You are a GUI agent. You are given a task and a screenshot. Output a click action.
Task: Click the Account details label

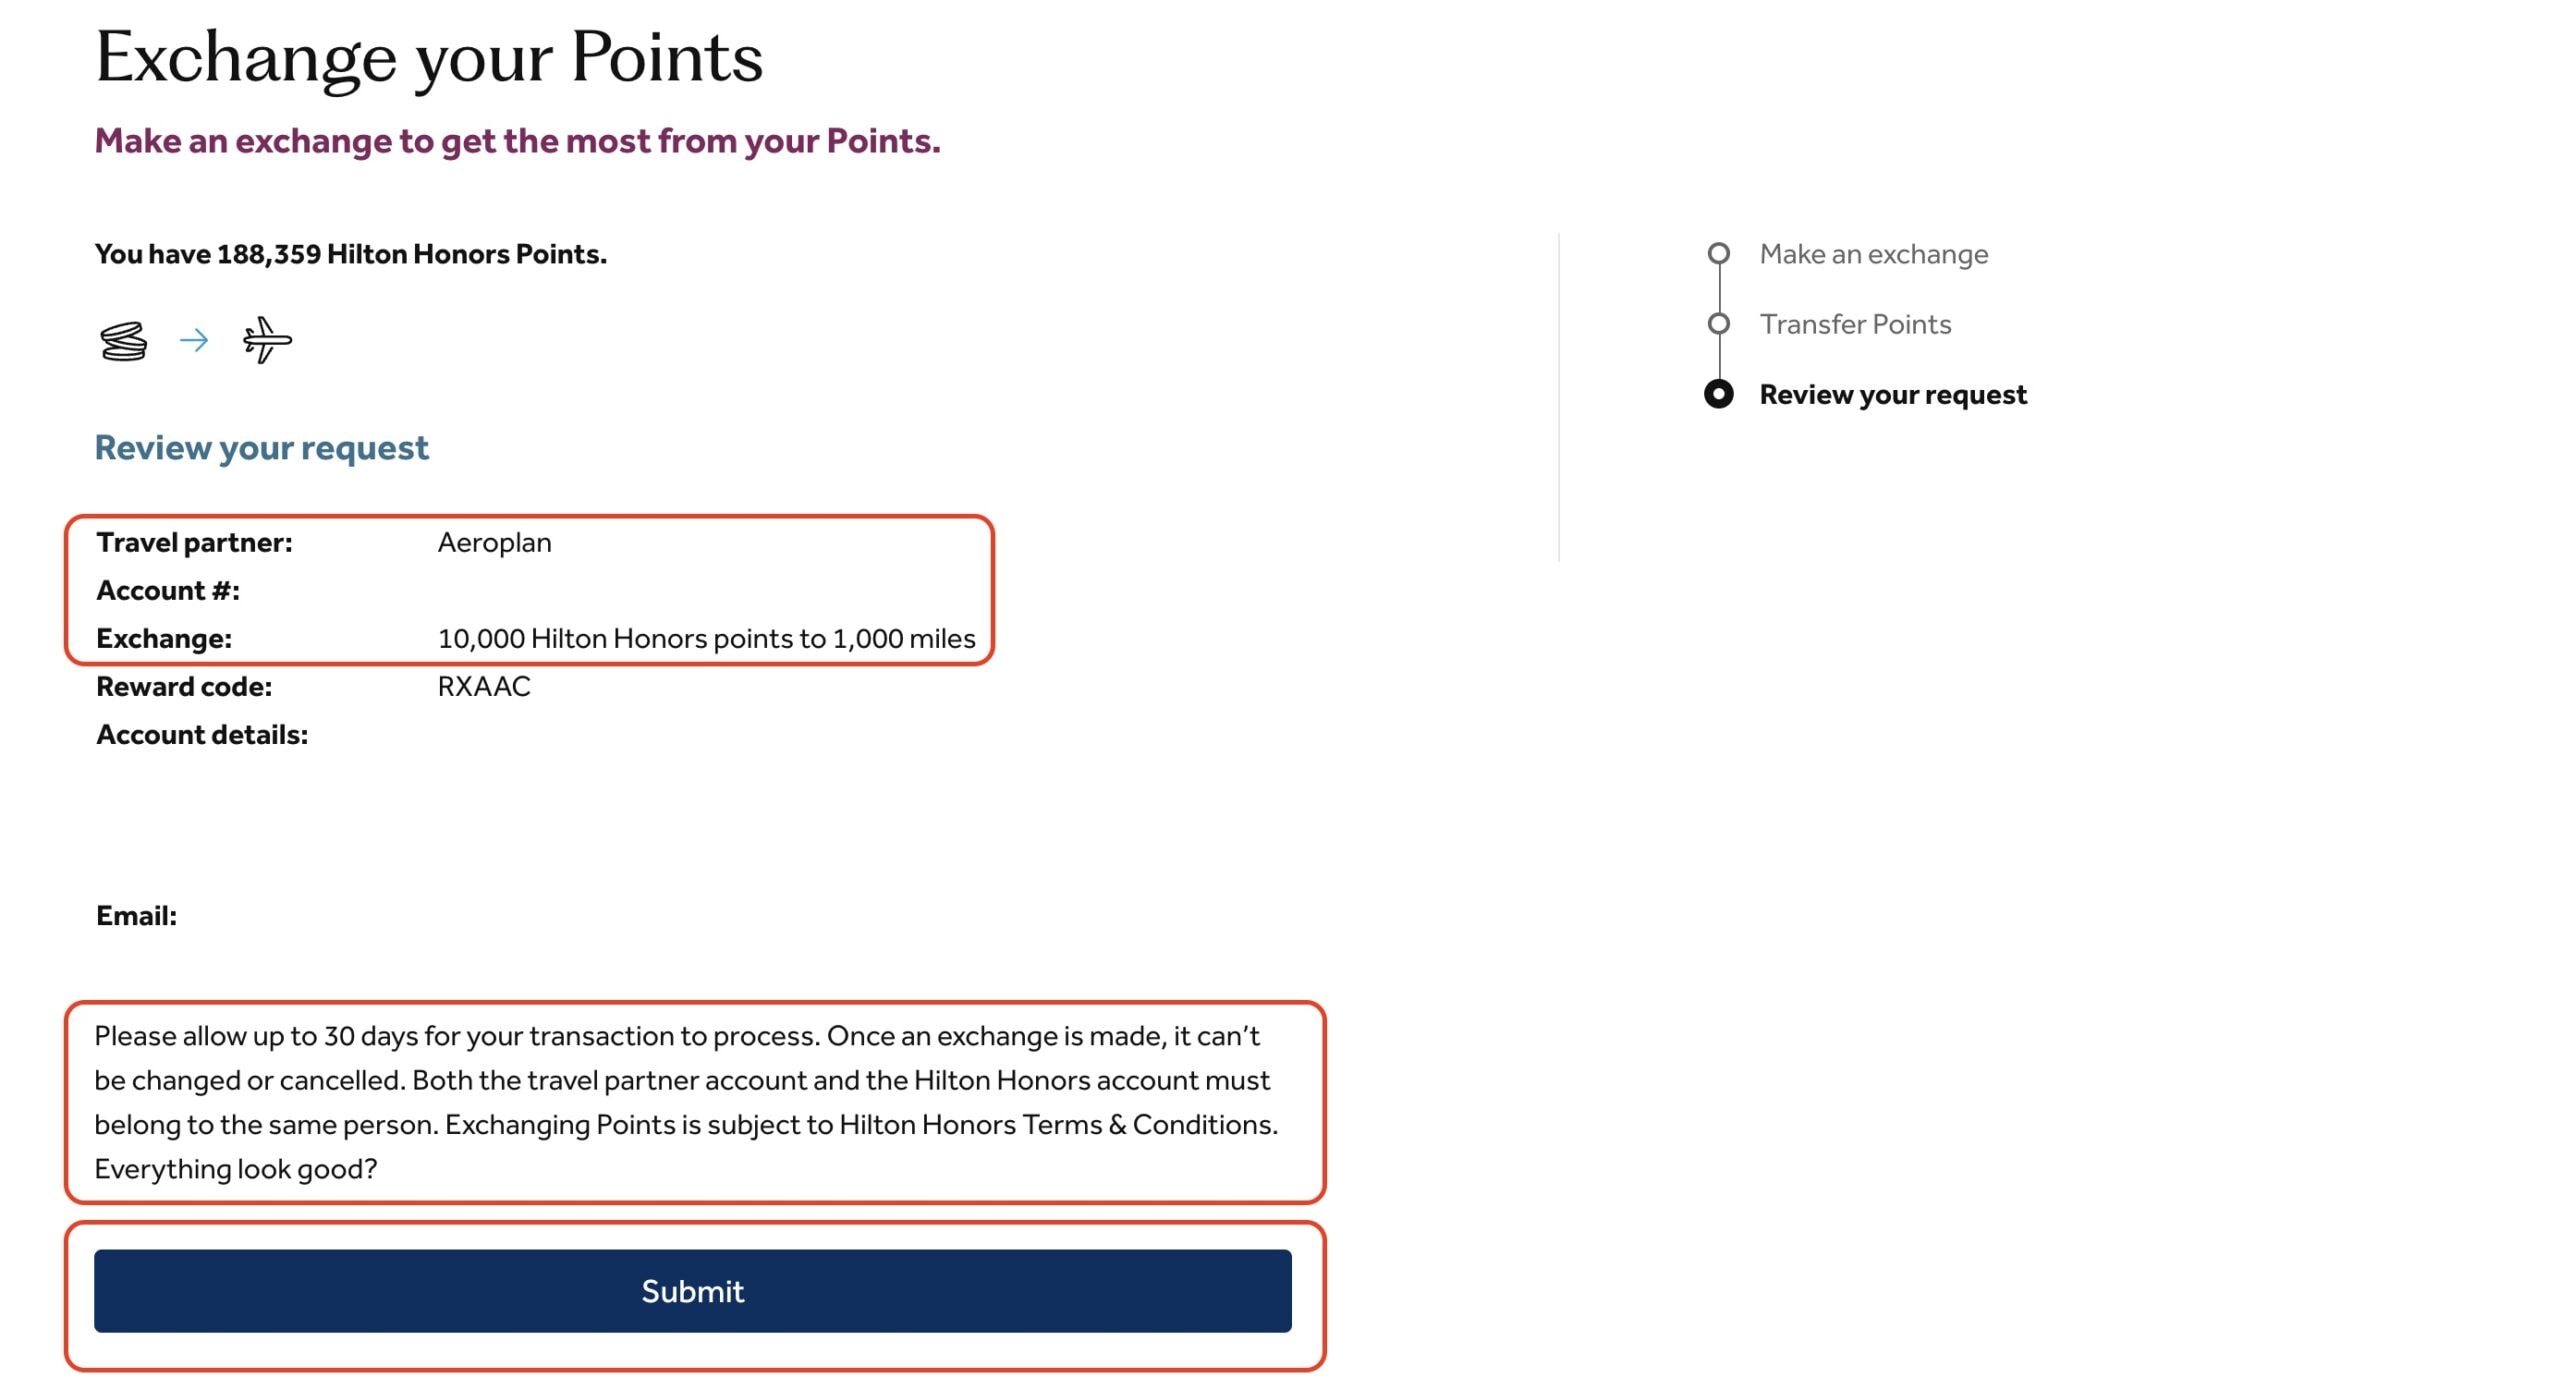202,734
